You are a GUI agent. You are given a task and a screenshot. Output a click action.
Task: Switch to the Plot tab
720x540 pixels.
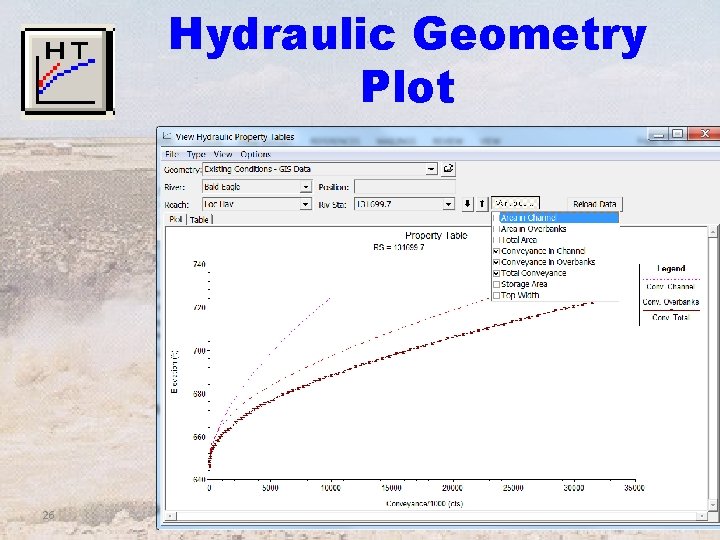click(175, 219)
